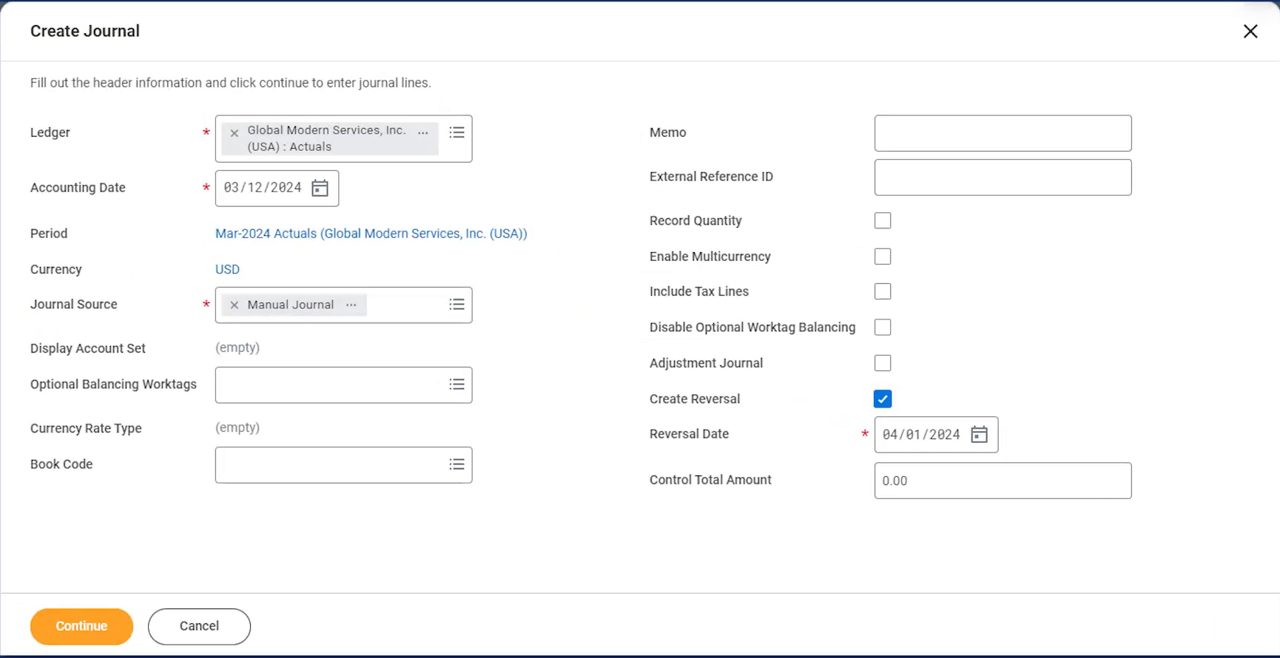Image resolution: width=1280 pixels, height=658 pixels.
Task: Click the Display Account Set (empty) value
Action: tap(238, 348)
